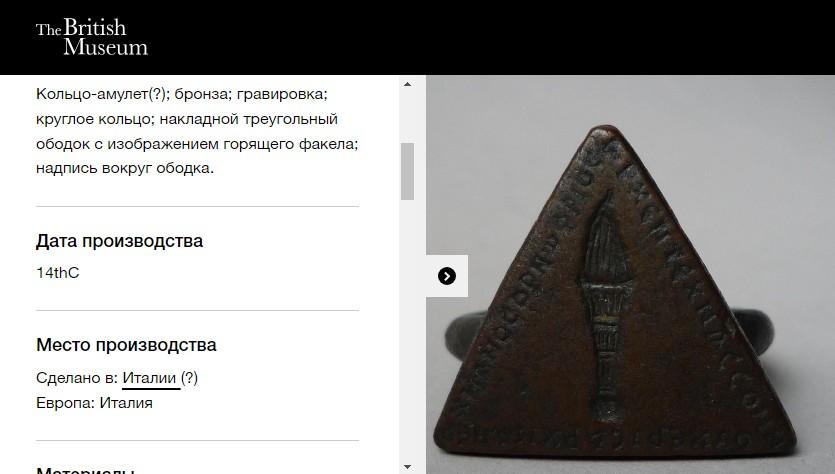Viewport: 835px width, 474px height.
Task: Select the Дата производства heading
Action: 119,241
